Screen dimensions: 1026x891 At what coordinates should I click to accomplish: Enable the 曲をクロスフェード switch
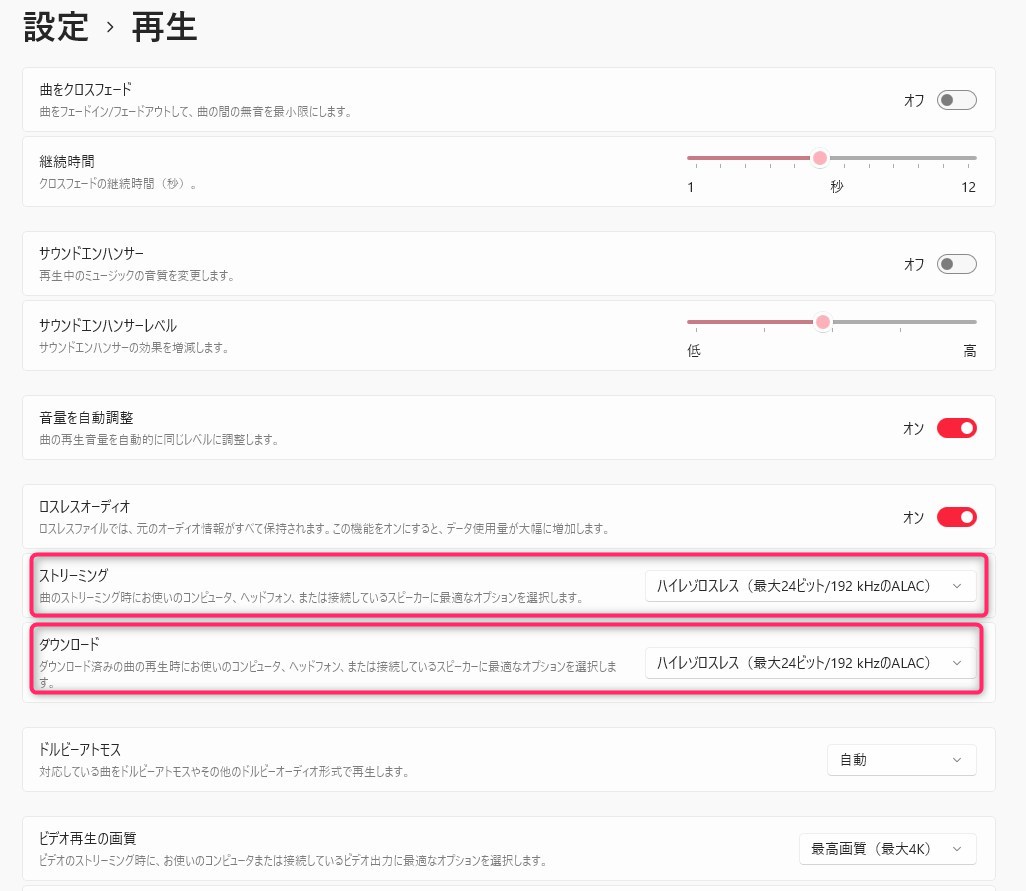pyautogui.click(x=956, y=100)
